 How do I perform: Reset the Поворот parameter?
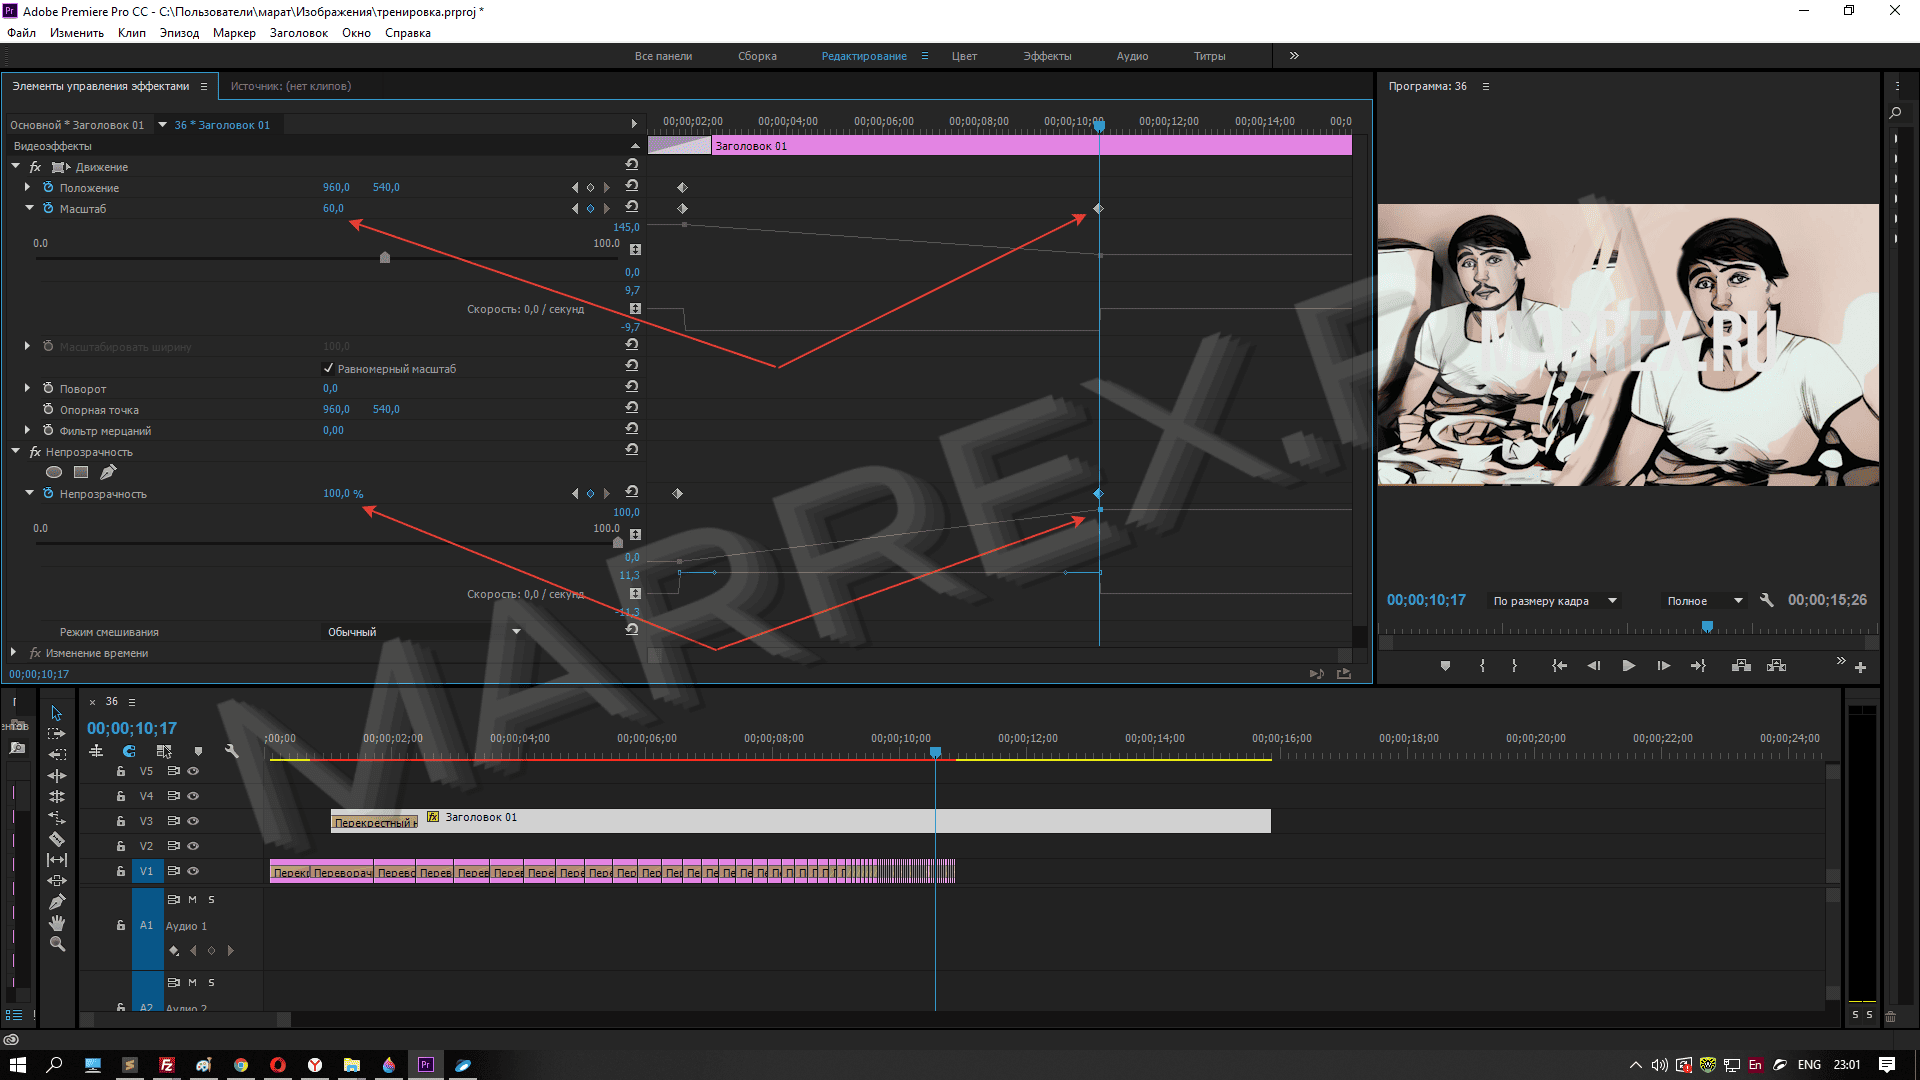click(x=632, y=387)
